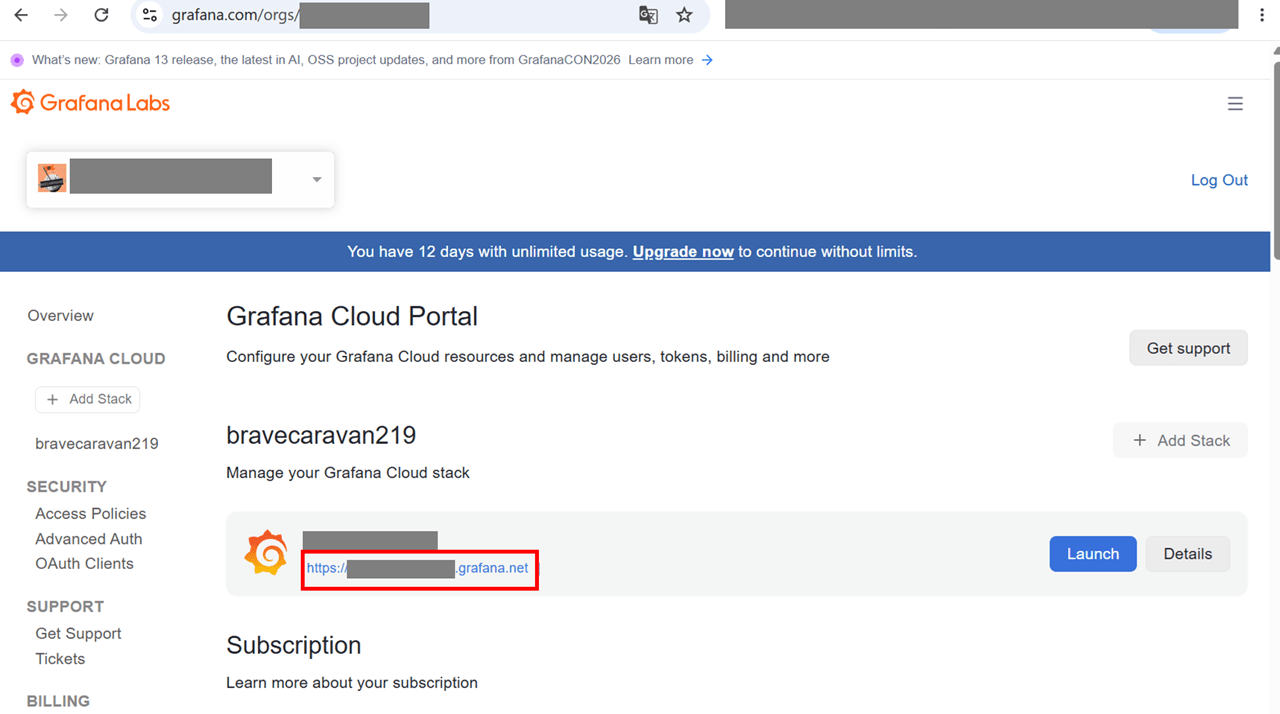Screen dimensions: 1280x714
Task: Click the BILLING sidebar section label
Action: click(x=58, y=702)
